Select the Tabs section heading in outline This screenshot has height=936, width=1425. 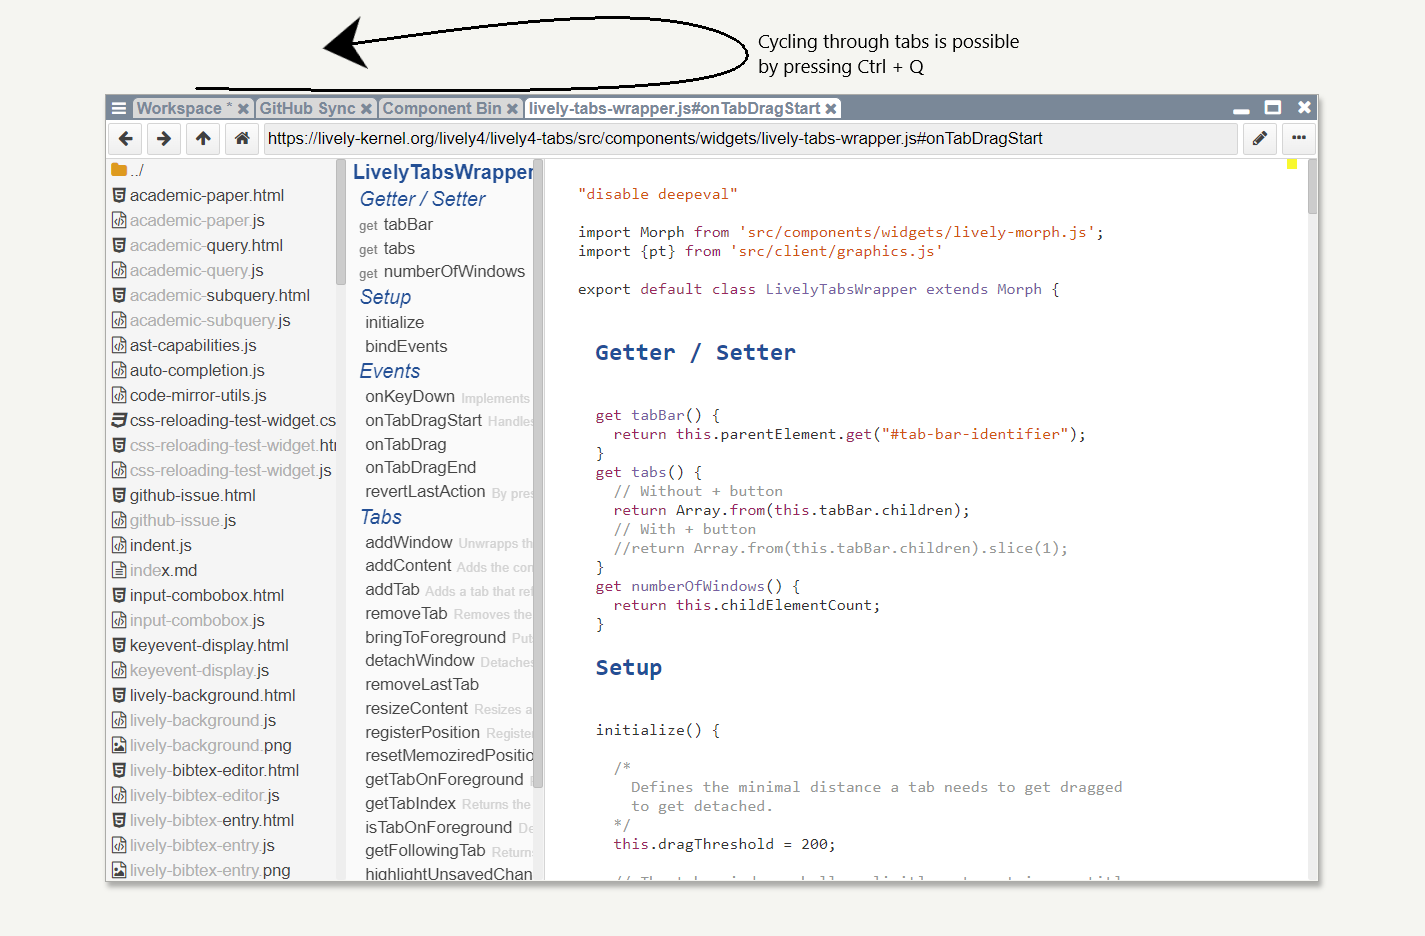pos(381,517)
